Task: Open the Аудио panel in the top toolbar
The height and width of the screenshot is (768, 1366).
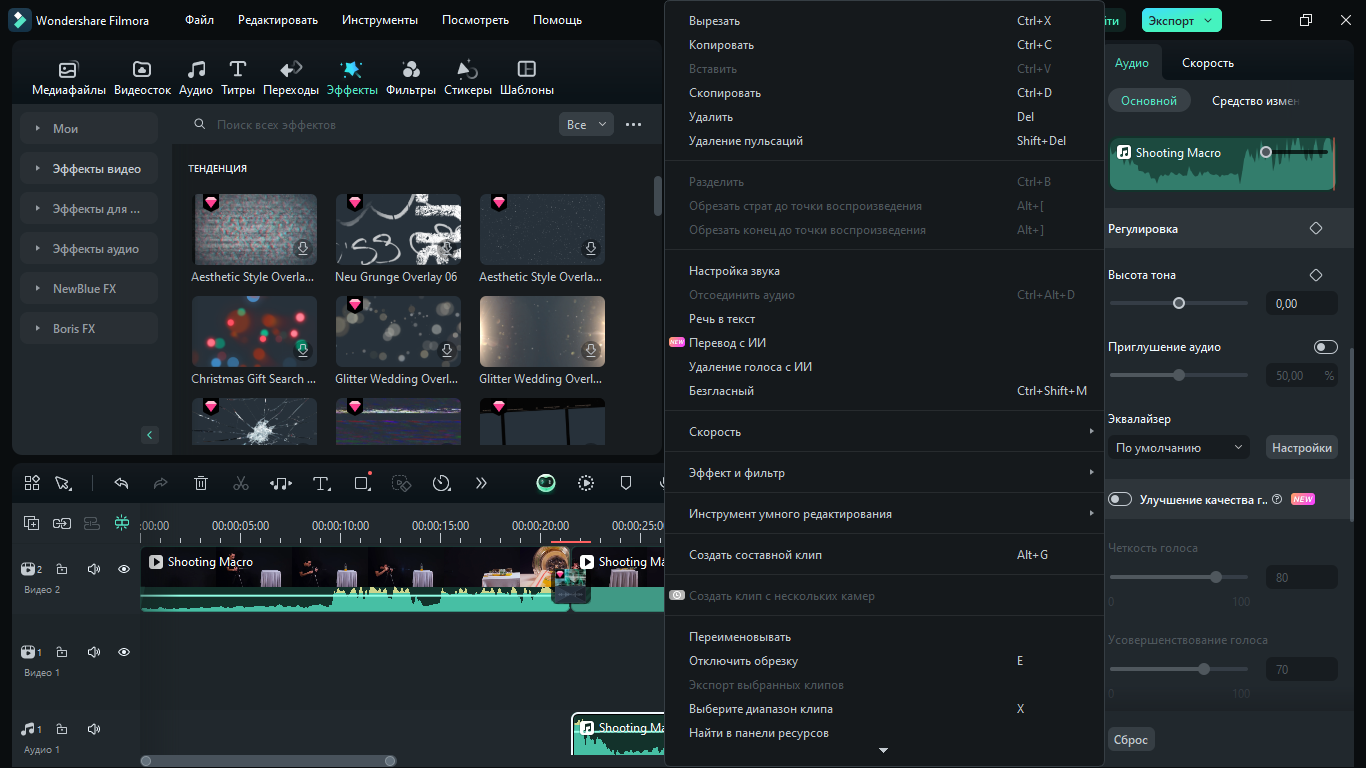Action: coord(196,78)
